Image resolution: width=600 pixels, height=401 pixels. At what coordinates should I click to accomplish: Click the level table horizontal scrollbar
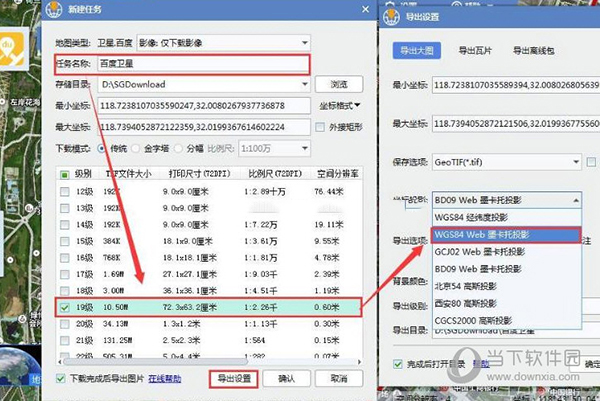pyautogui.click(x=155, y=362)
